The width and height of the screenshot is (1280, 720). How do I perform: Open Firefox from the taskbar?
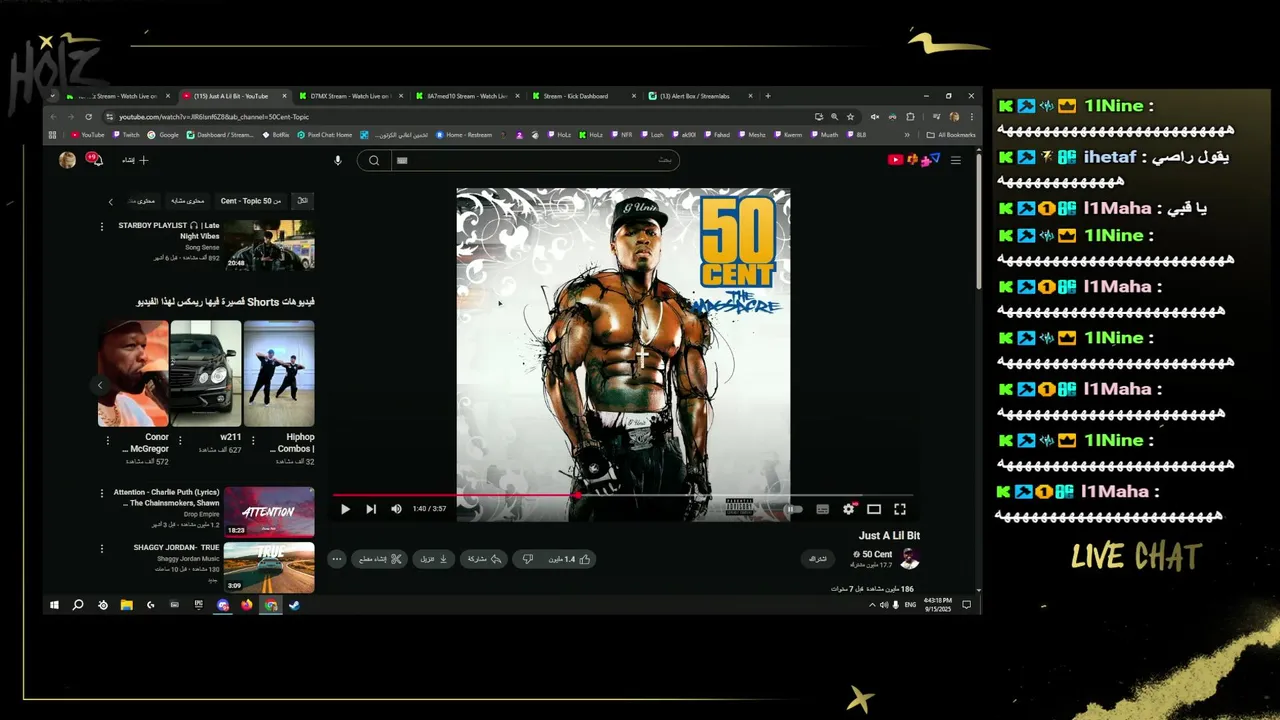coord(247,605)
